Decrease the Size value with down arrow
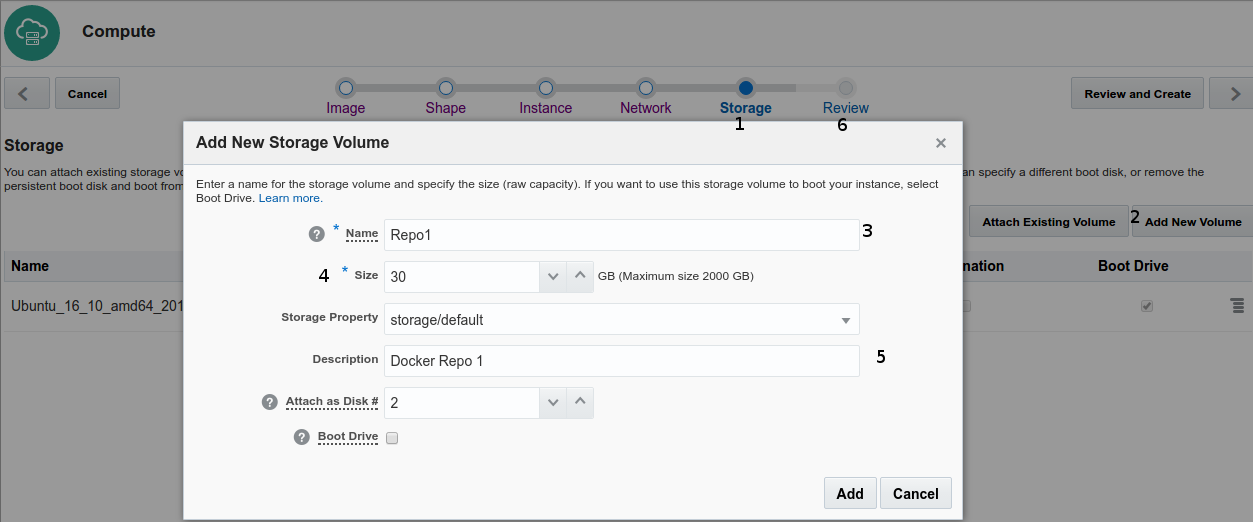This screenshot has height=522, width=1253. (x=553, y=277)
